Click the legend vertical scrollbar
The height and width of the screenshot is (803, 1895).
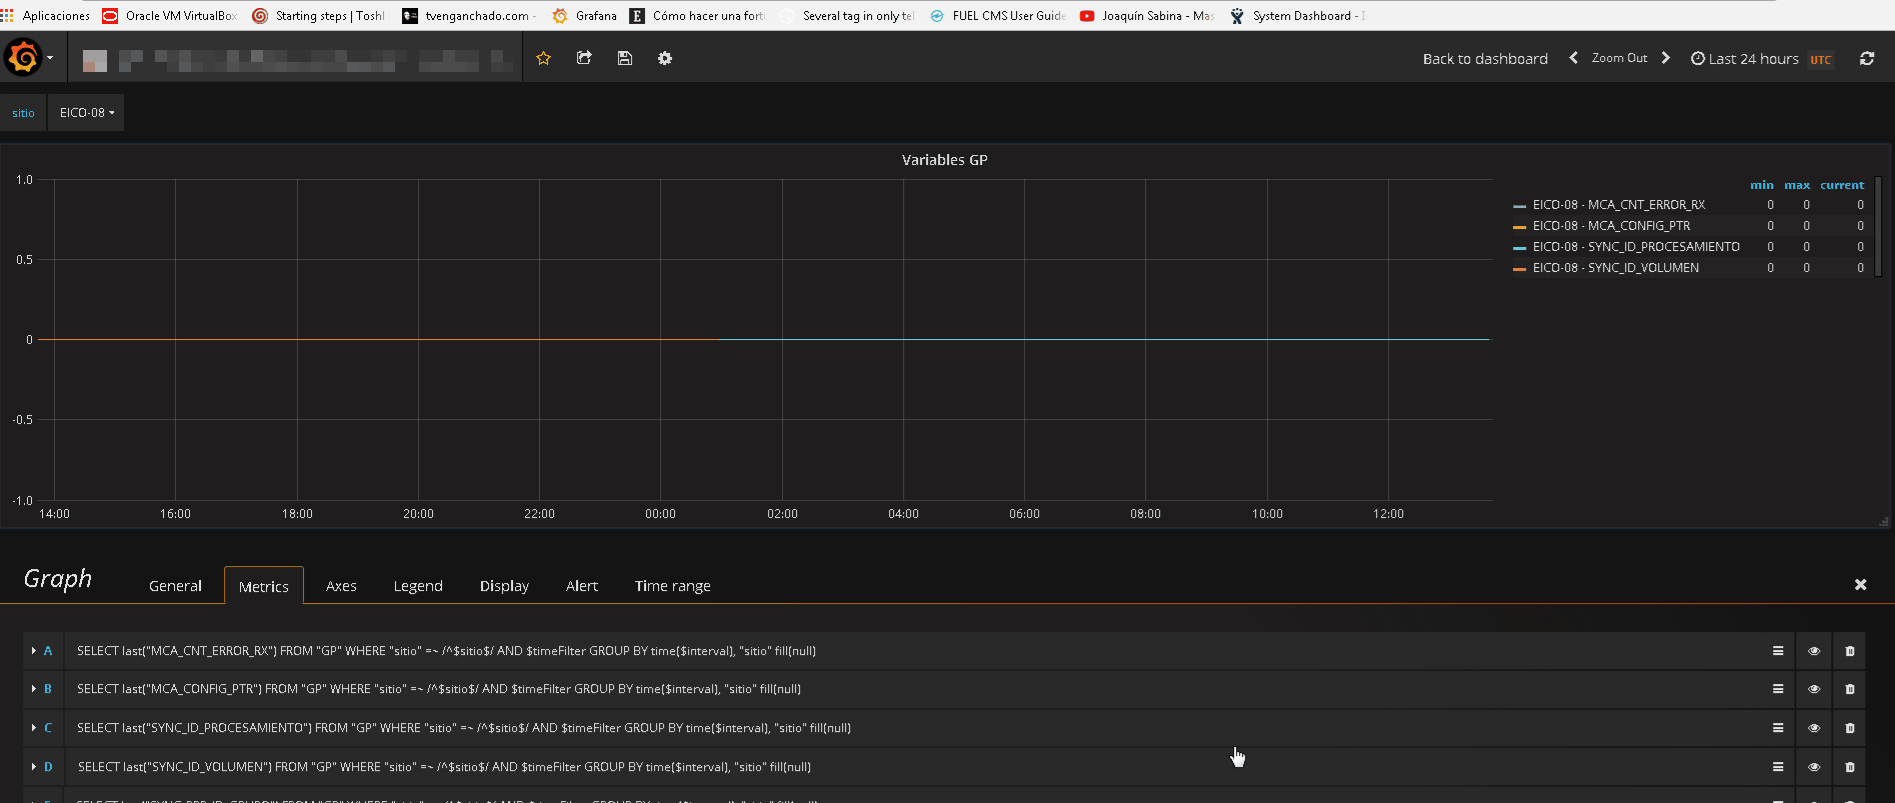pos(1878,227)
